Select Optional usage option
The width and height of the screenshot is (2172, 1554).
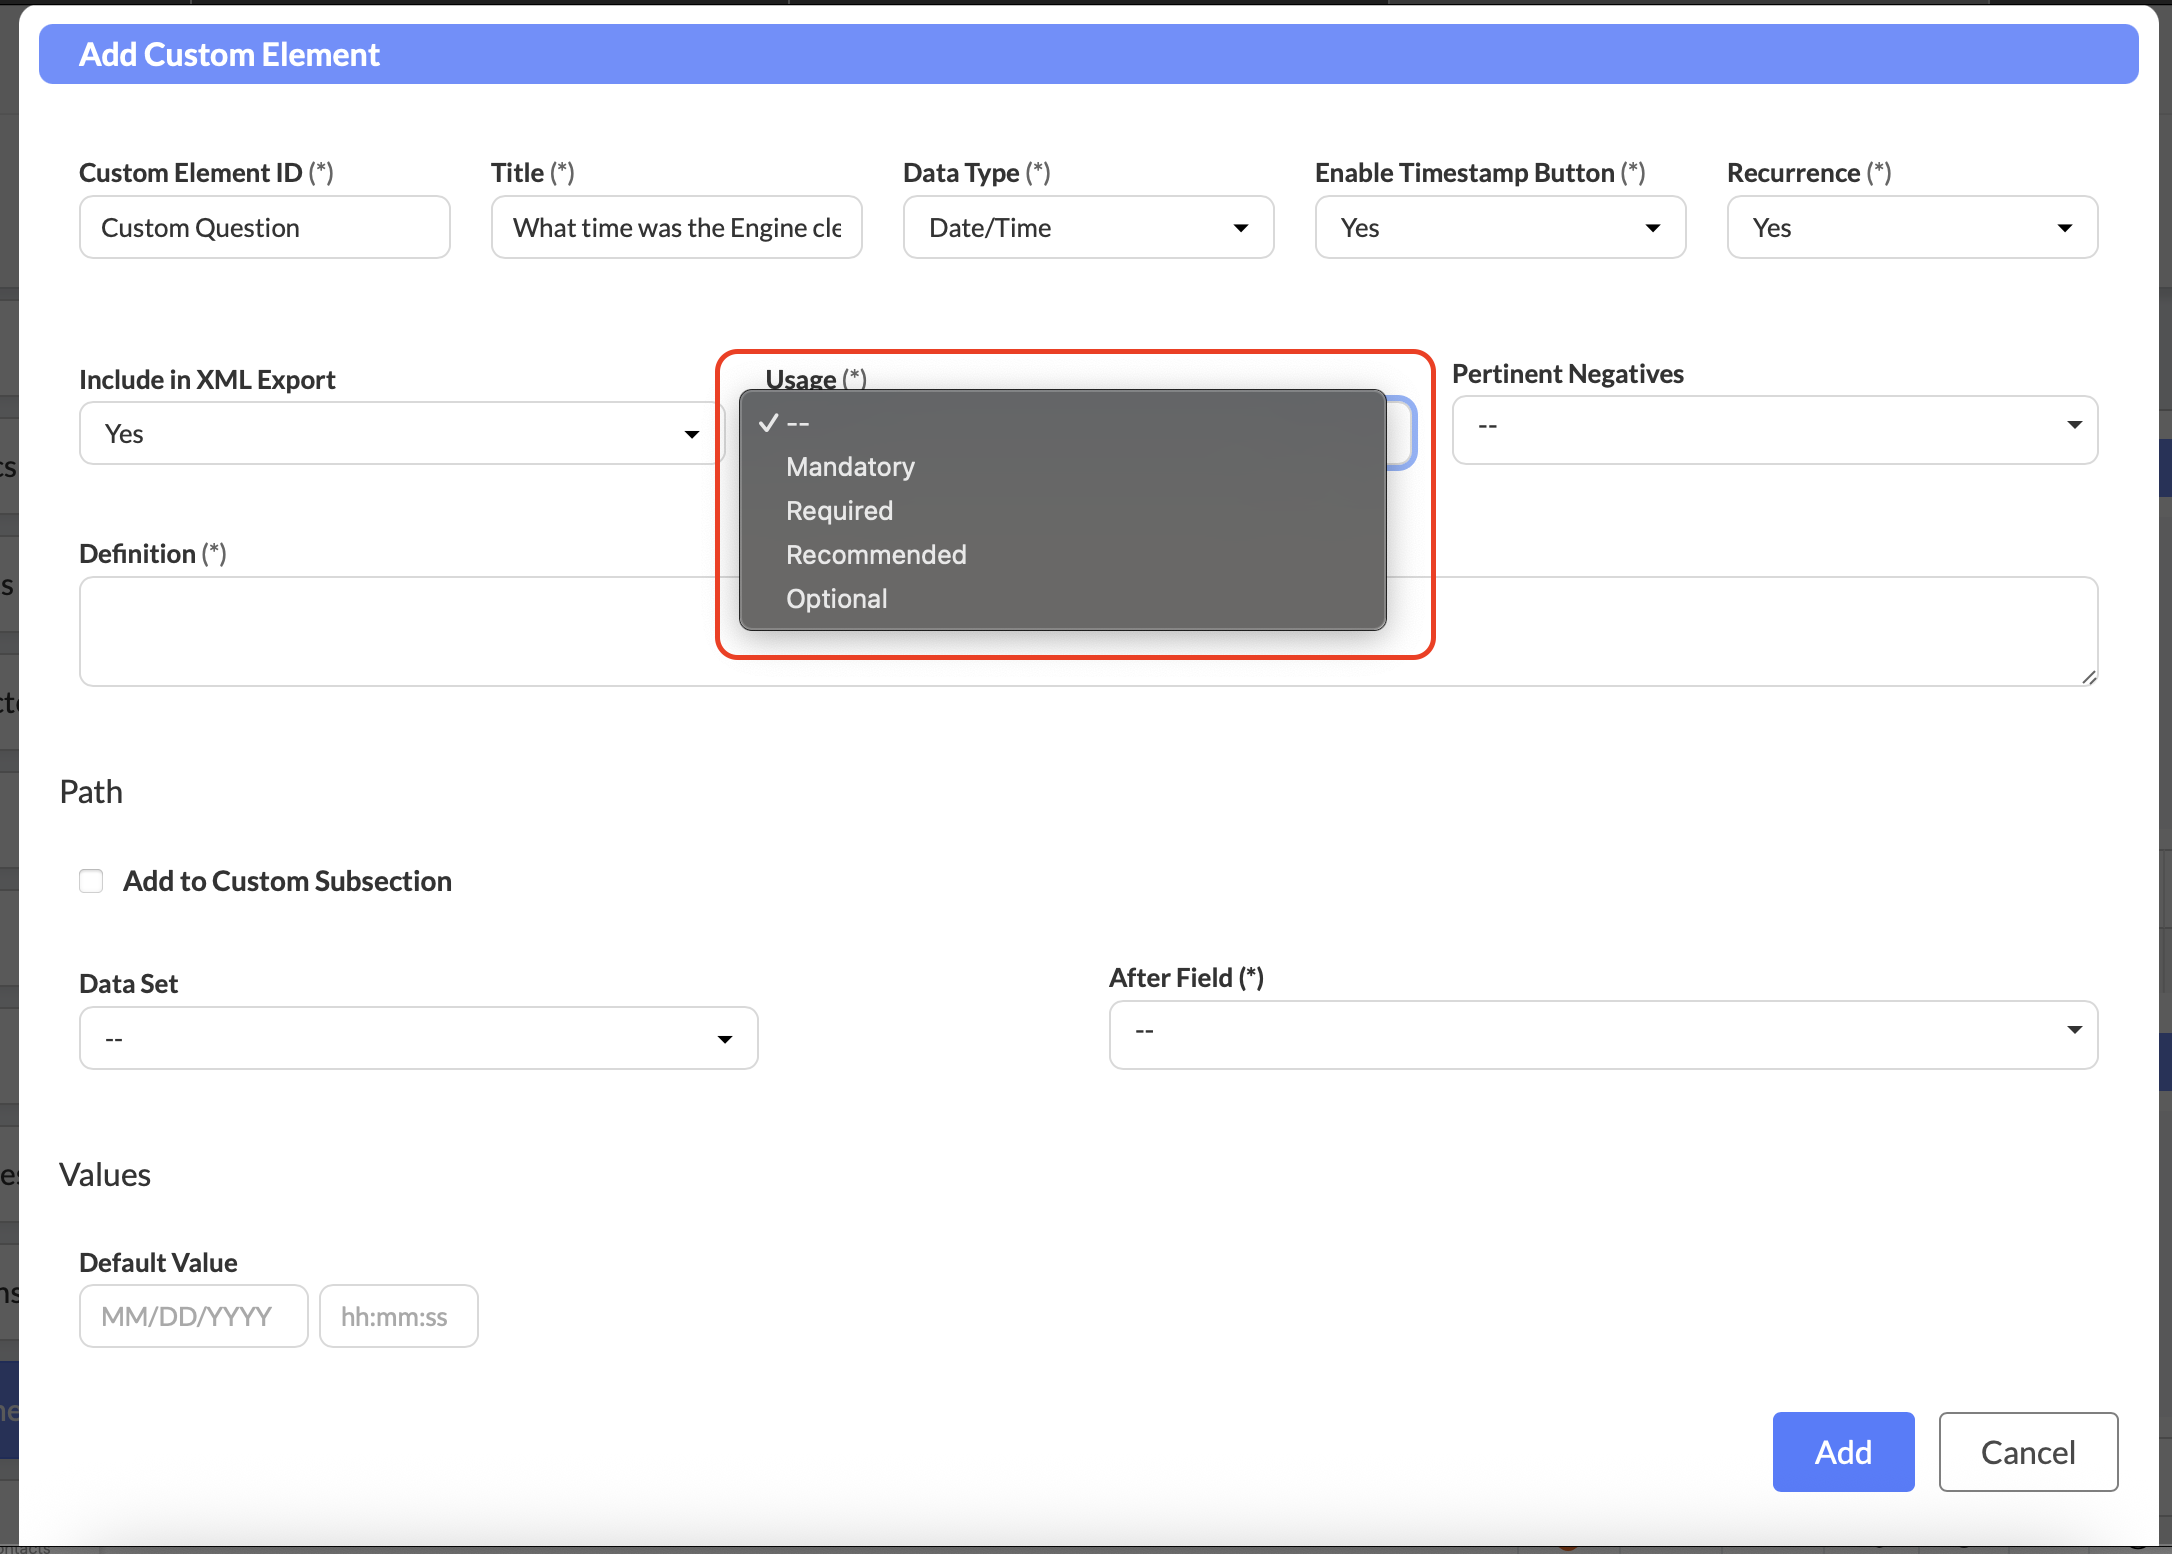pyautogui.click(x=836, y=599)
